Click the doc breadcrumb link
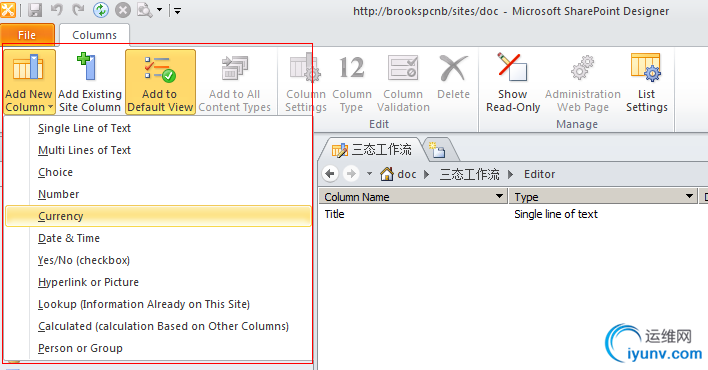 (407, 174)
